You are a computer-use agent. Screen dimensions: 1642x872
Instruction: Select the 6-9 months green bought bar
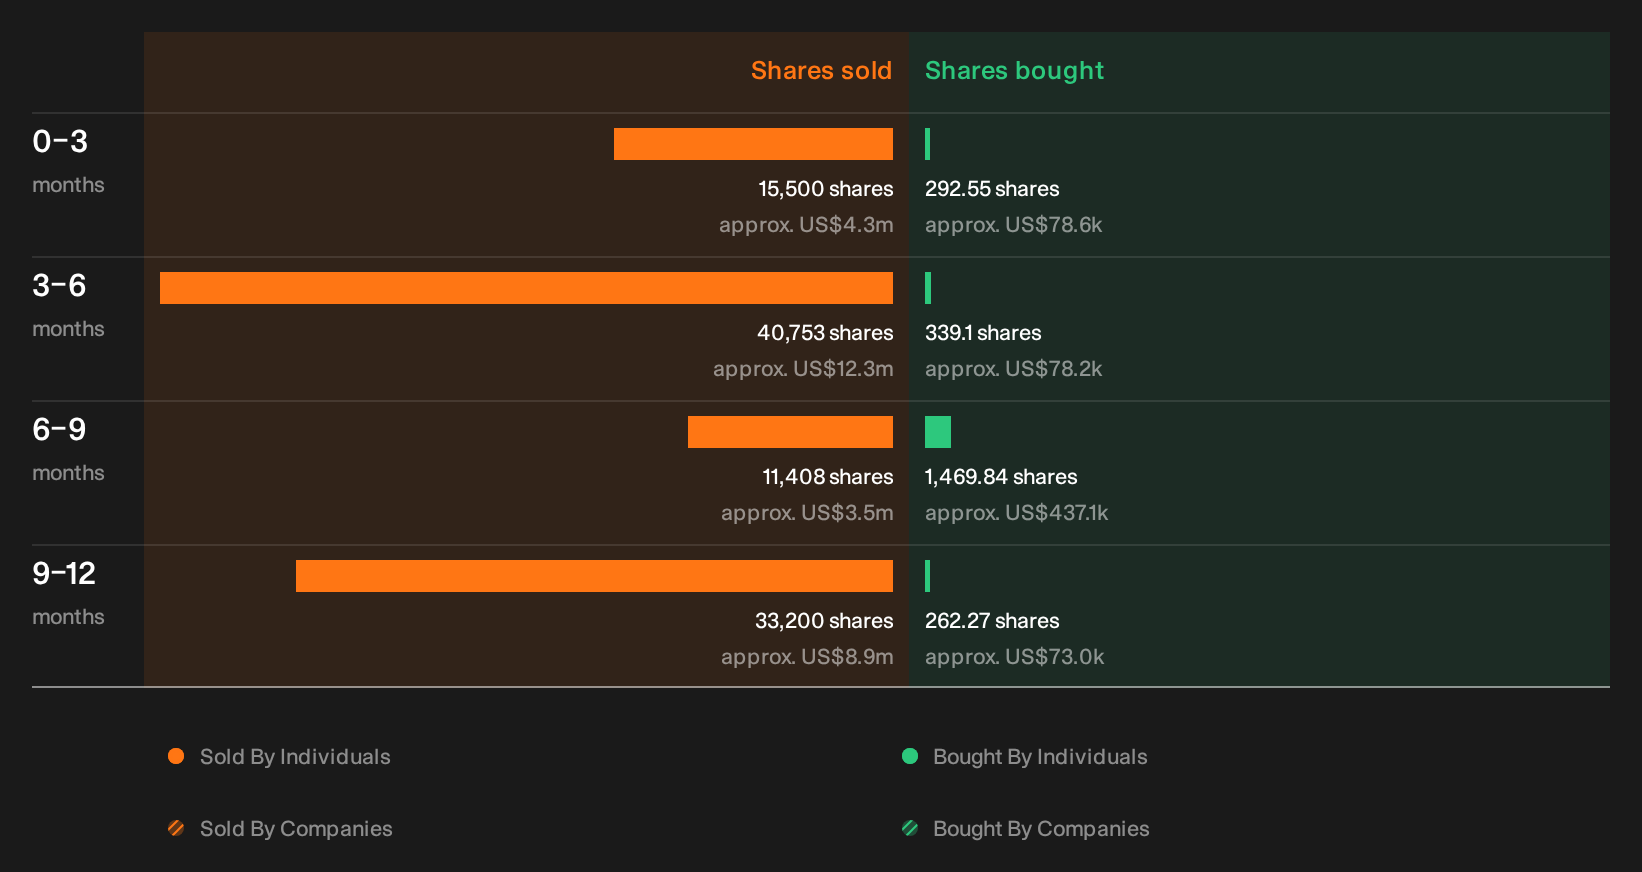coord(938,432)
